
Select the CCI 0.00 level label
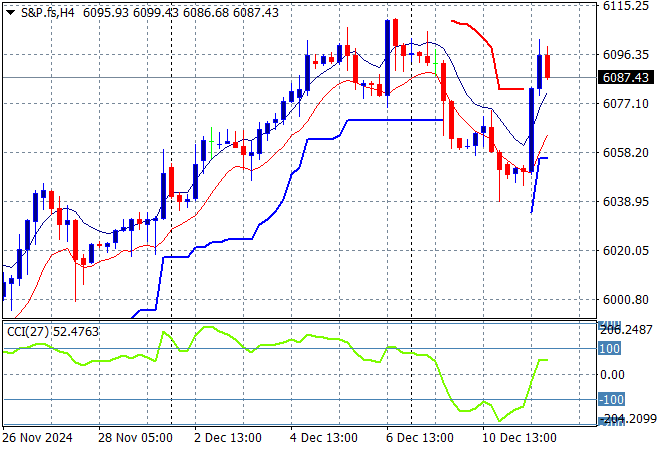[x=612, y=375]
